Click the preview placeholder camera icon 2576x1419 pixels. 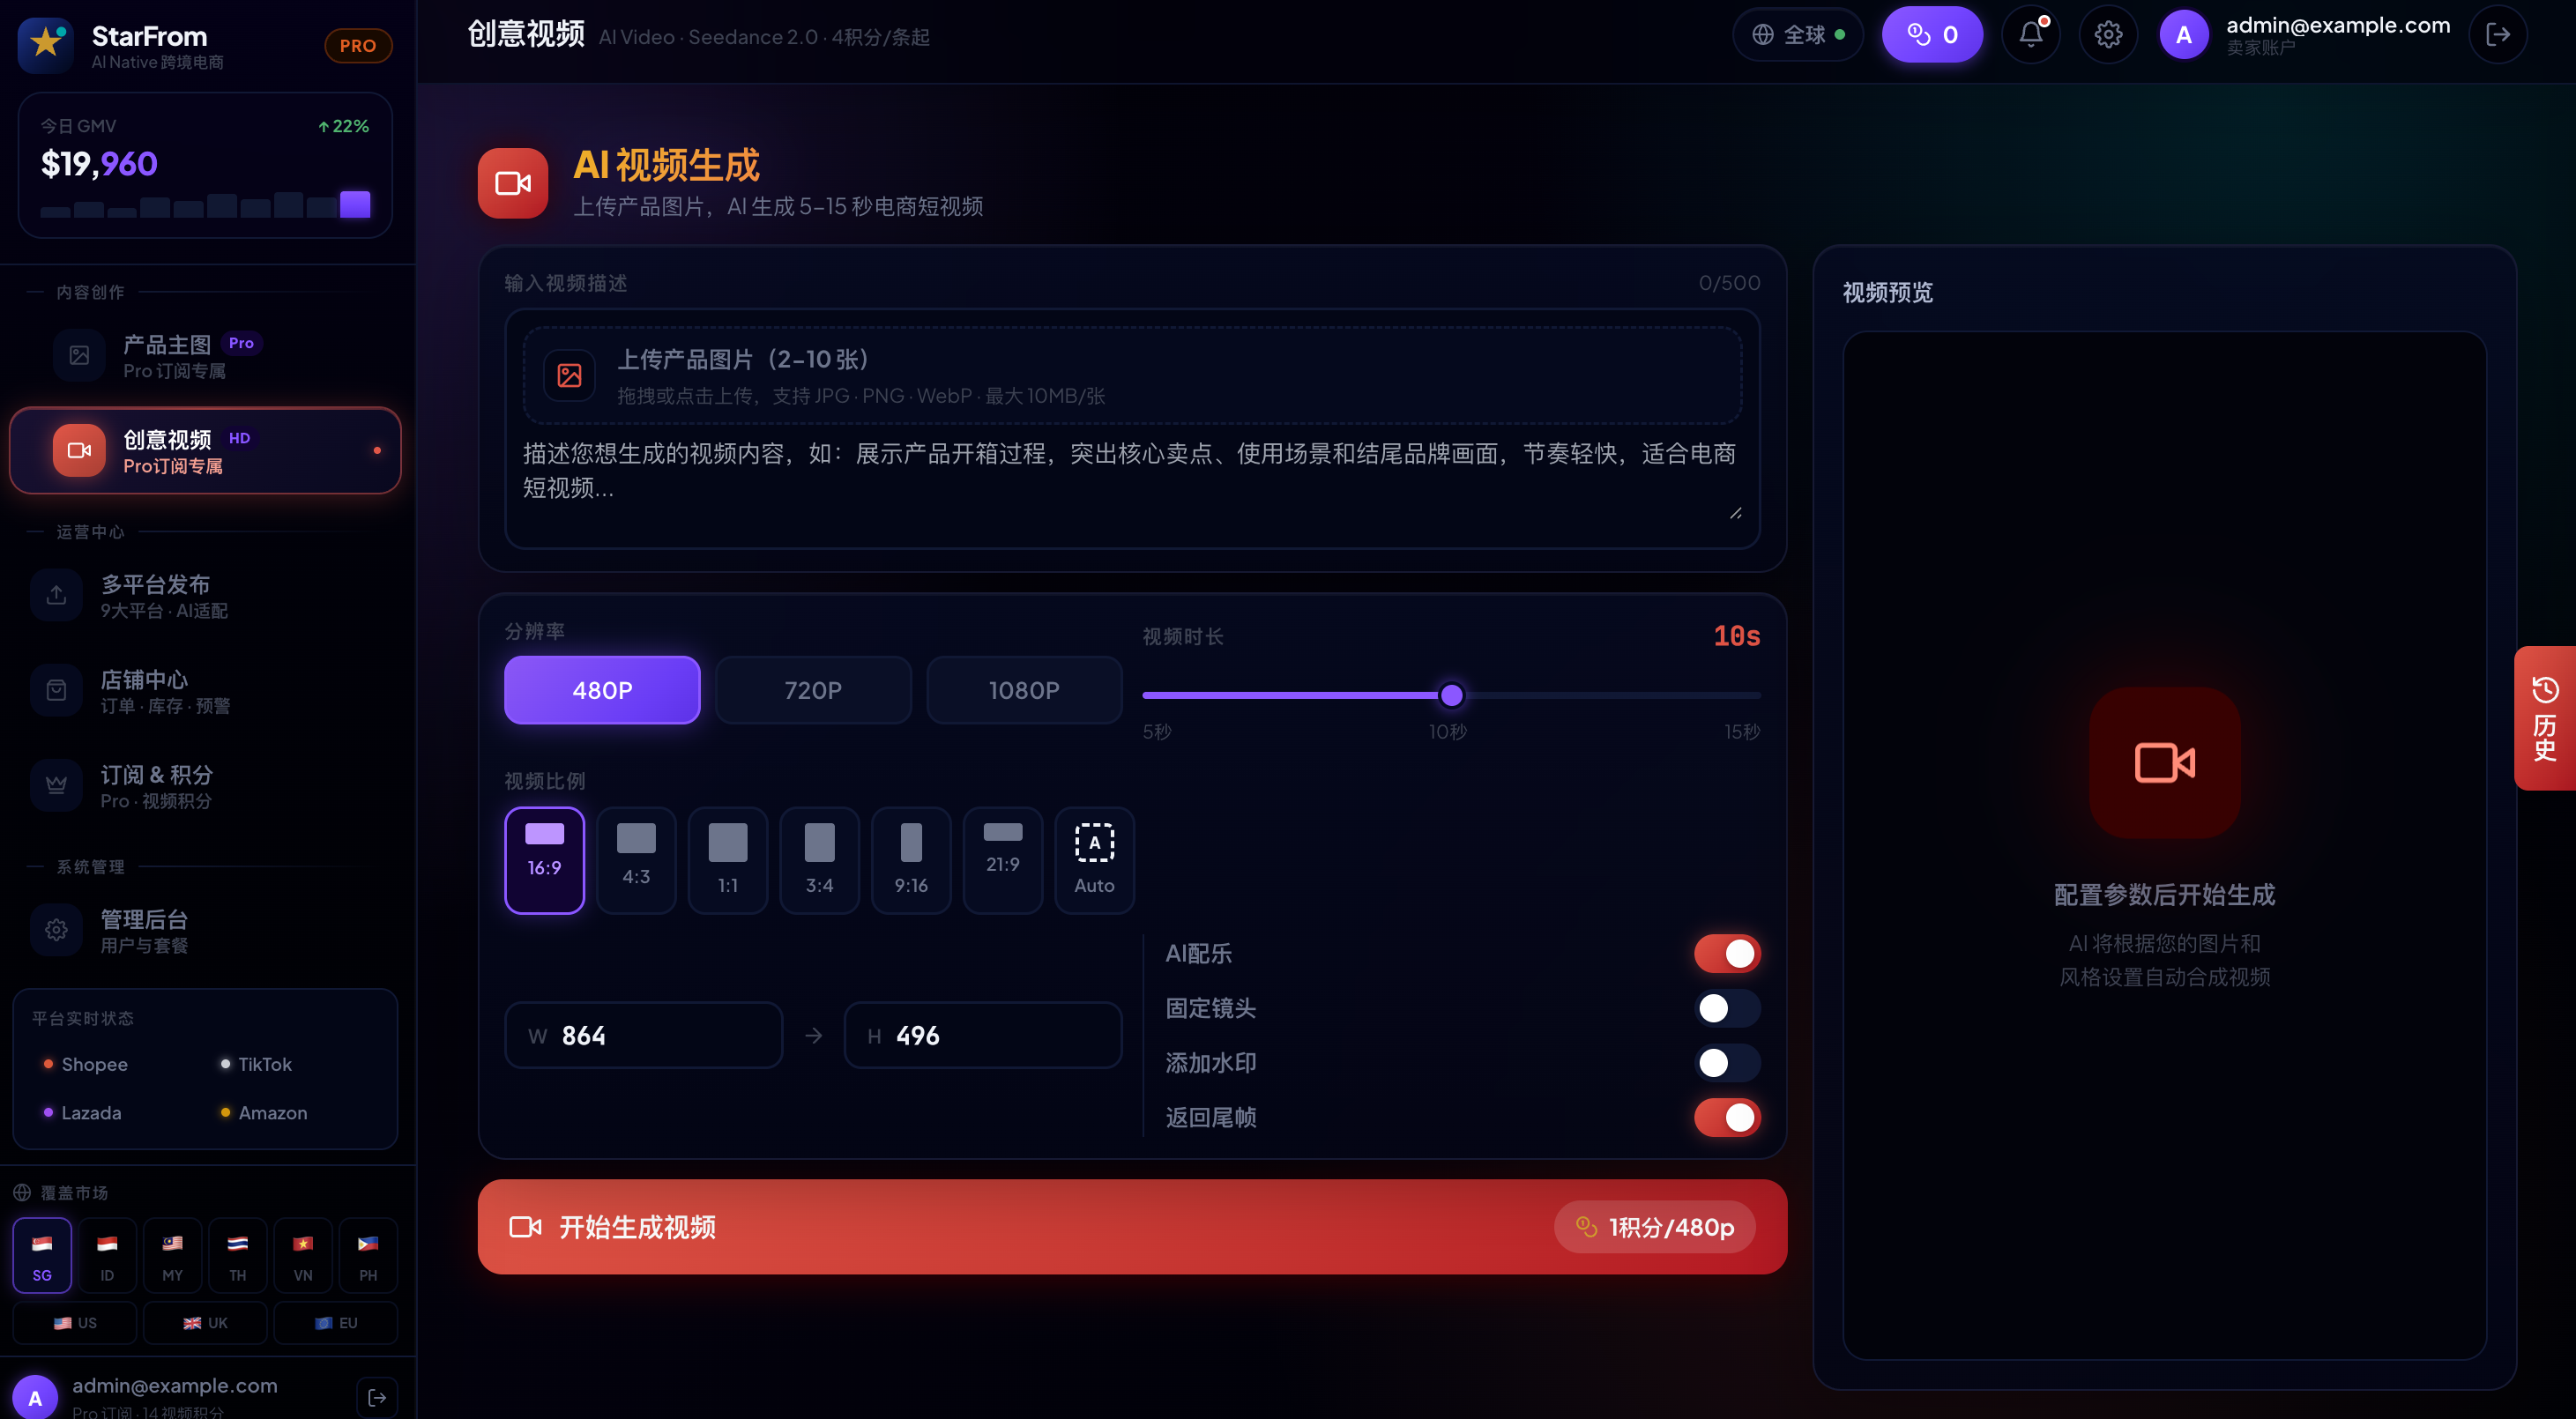[x=2164, y=762]
